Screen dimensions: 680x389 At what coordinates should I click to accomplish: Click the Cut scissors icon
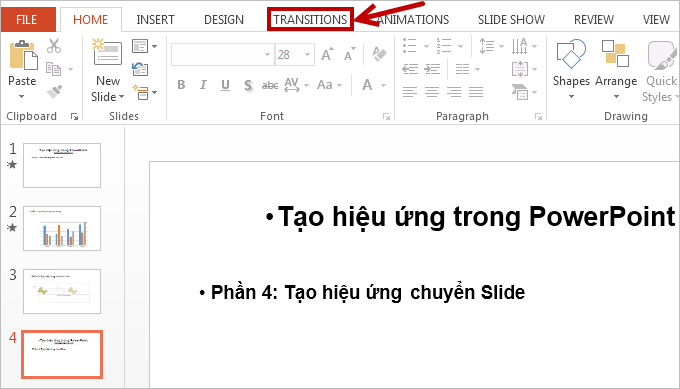(54, 46)
